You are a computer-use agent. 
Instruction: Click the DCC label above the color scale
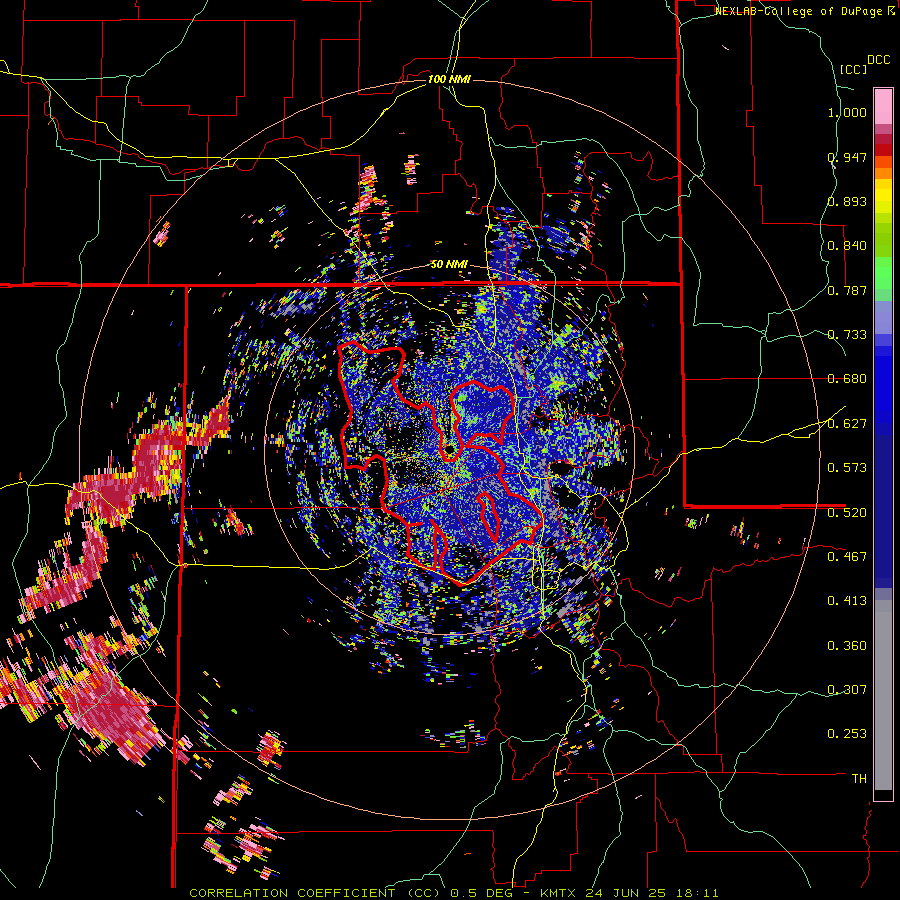click(878, 60)
